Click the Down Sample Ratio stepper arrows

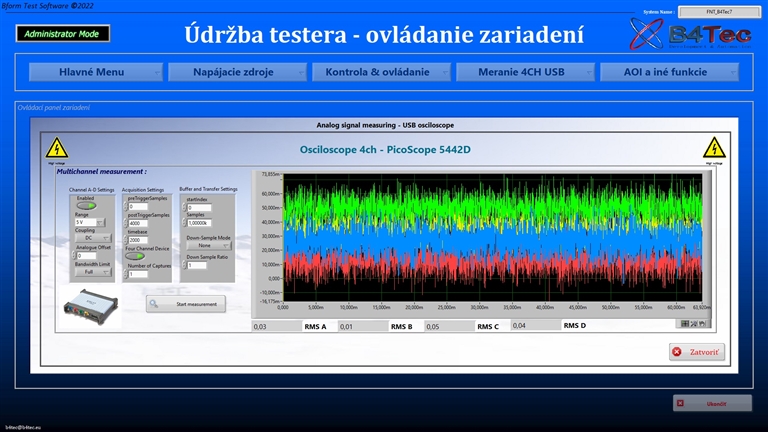184,265
